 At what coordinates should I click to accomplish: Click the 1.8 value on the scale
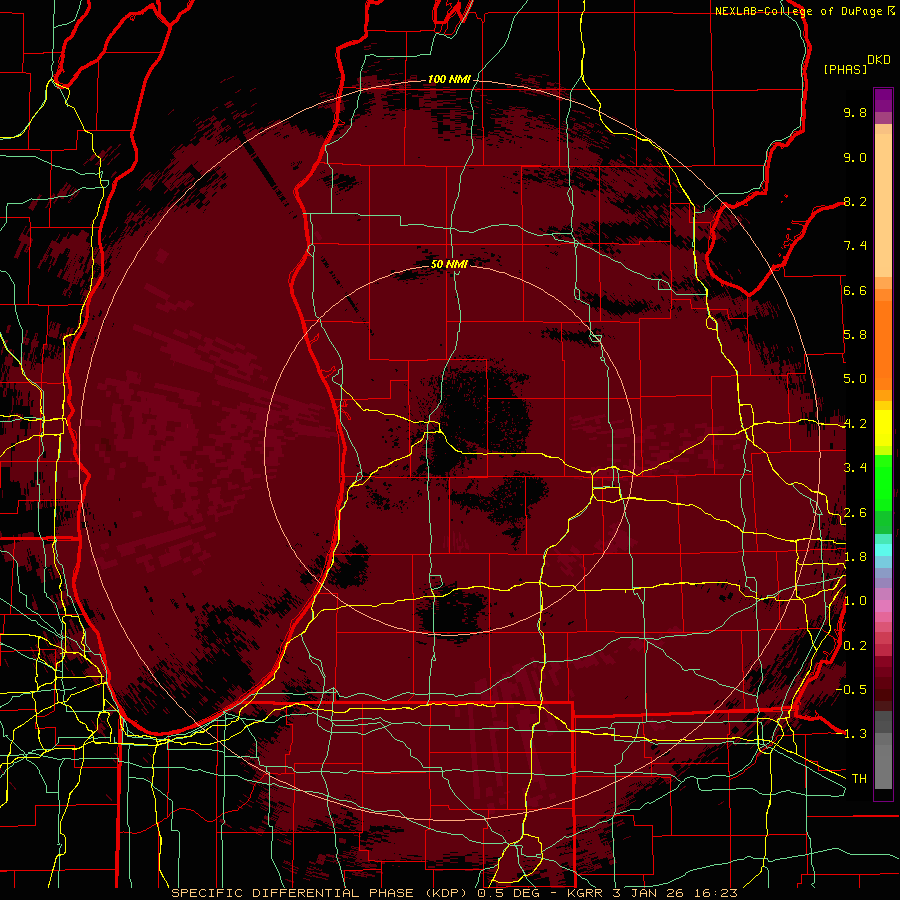coord(855,557)
